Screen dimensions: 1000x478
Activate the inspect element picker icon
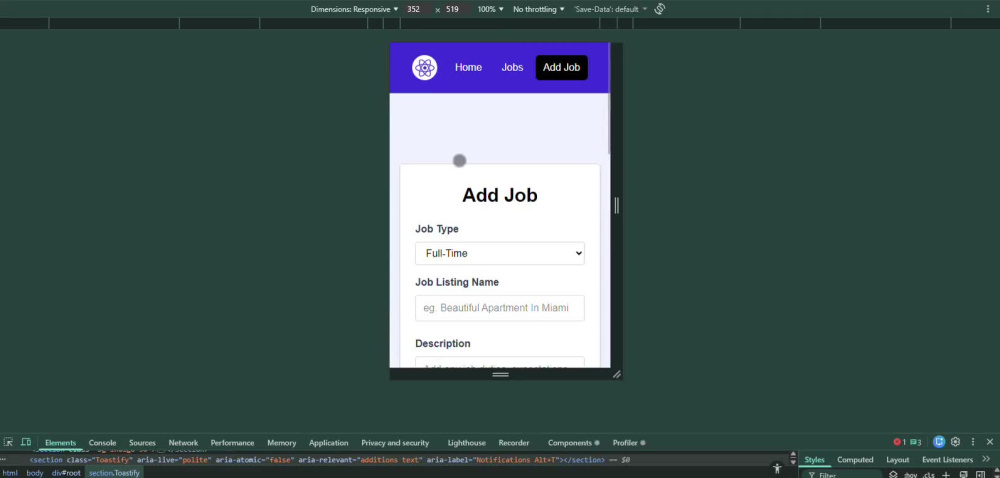[8, 442]
